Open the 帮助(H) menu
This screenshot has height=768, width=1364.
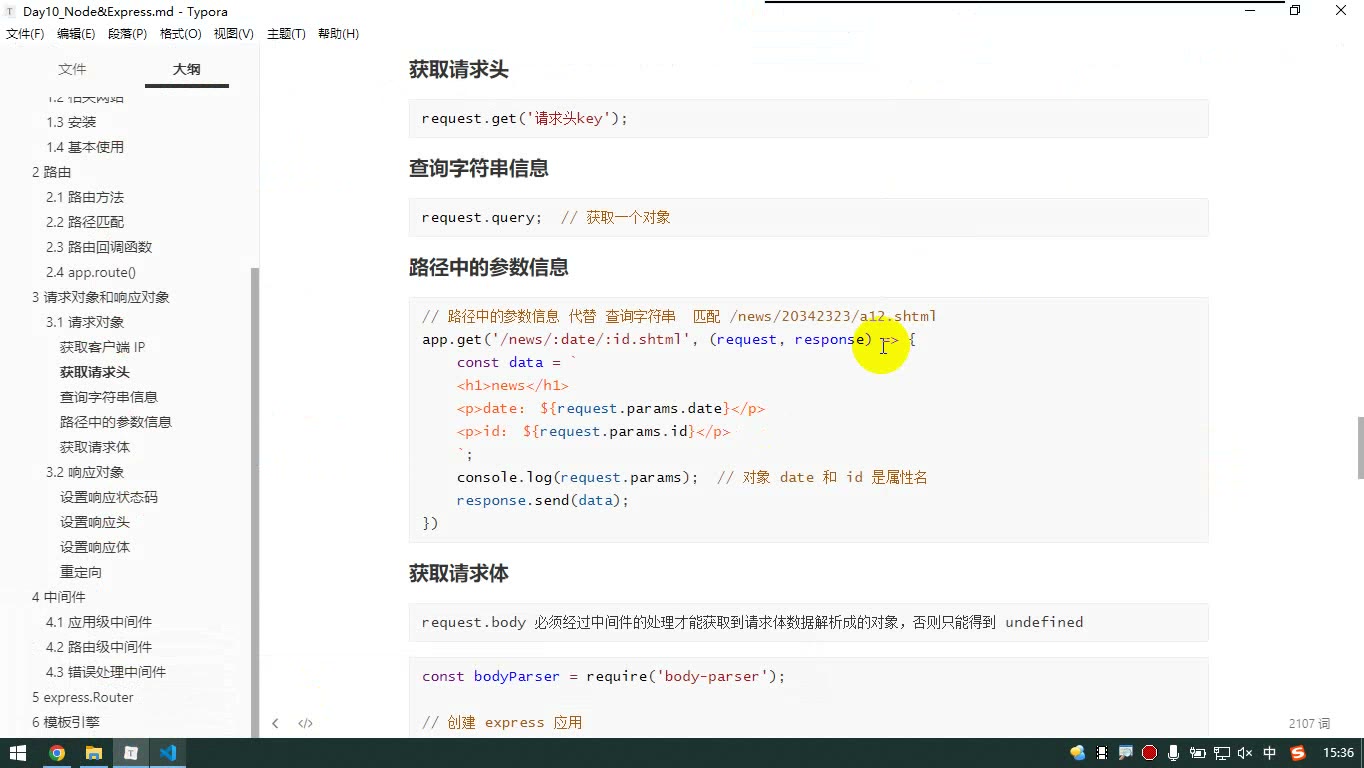338,34
